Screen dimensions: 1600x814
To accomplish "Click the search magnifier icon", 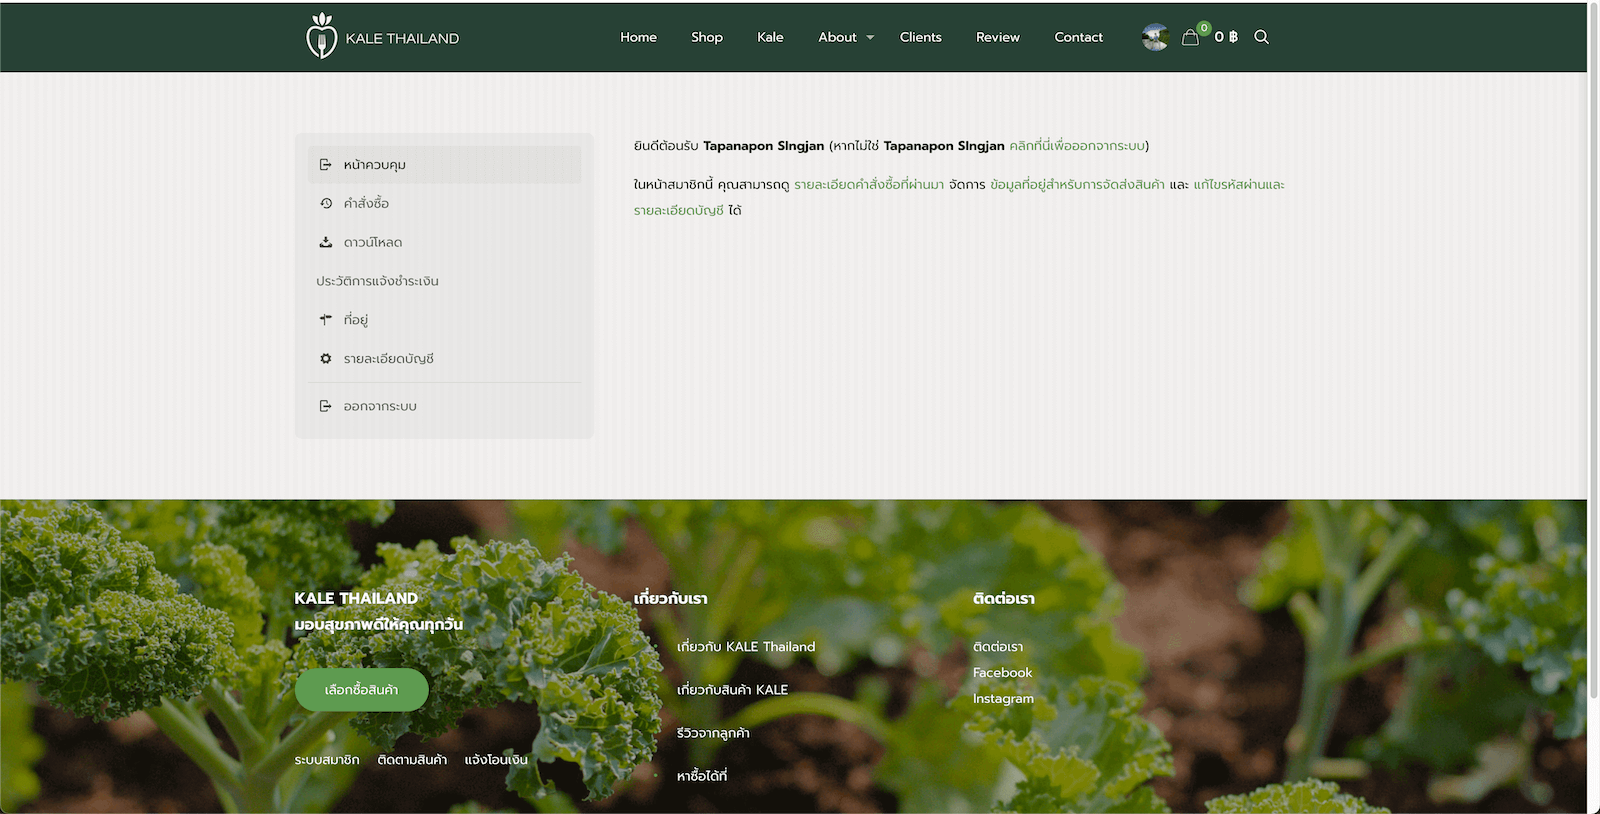I will (x=1261, y=37).
